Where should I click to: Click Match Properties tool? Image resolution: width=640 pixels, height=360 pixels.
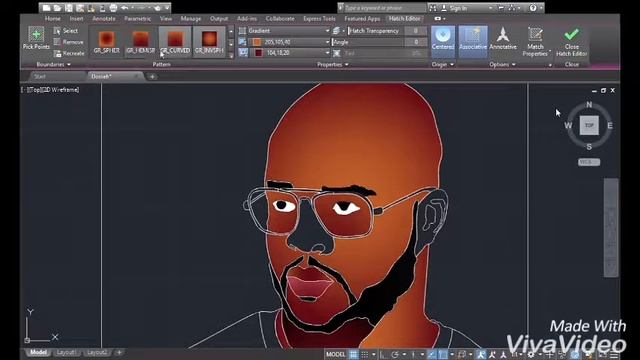535,41
